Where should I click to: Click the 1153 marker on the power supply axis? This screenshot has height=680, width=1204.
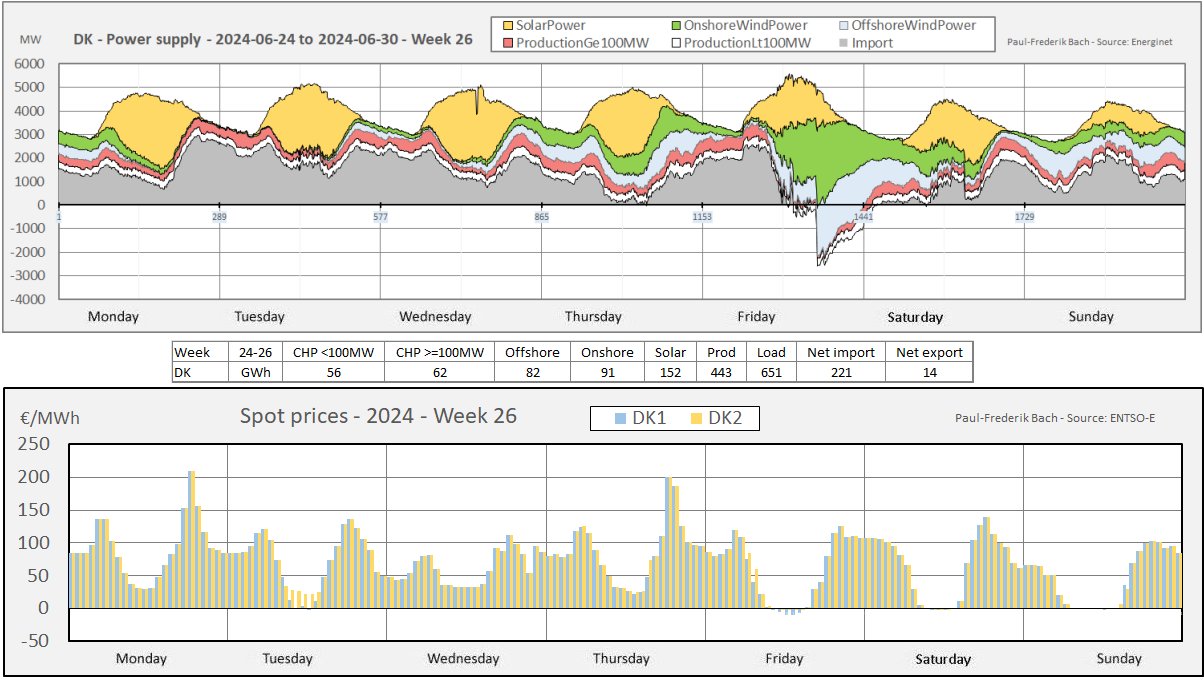(702, 217)
